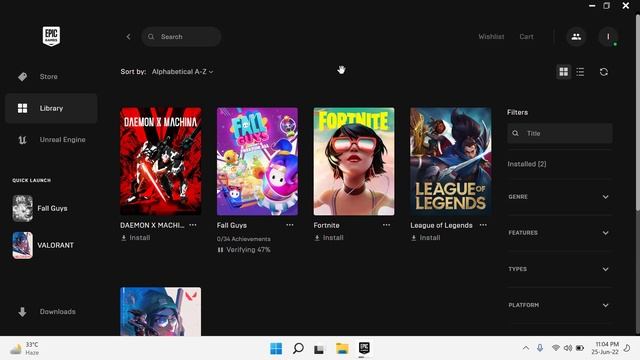This screenshot has width=640, height=360.
Task: Open the Friends list icon
Action: (576, 37)
